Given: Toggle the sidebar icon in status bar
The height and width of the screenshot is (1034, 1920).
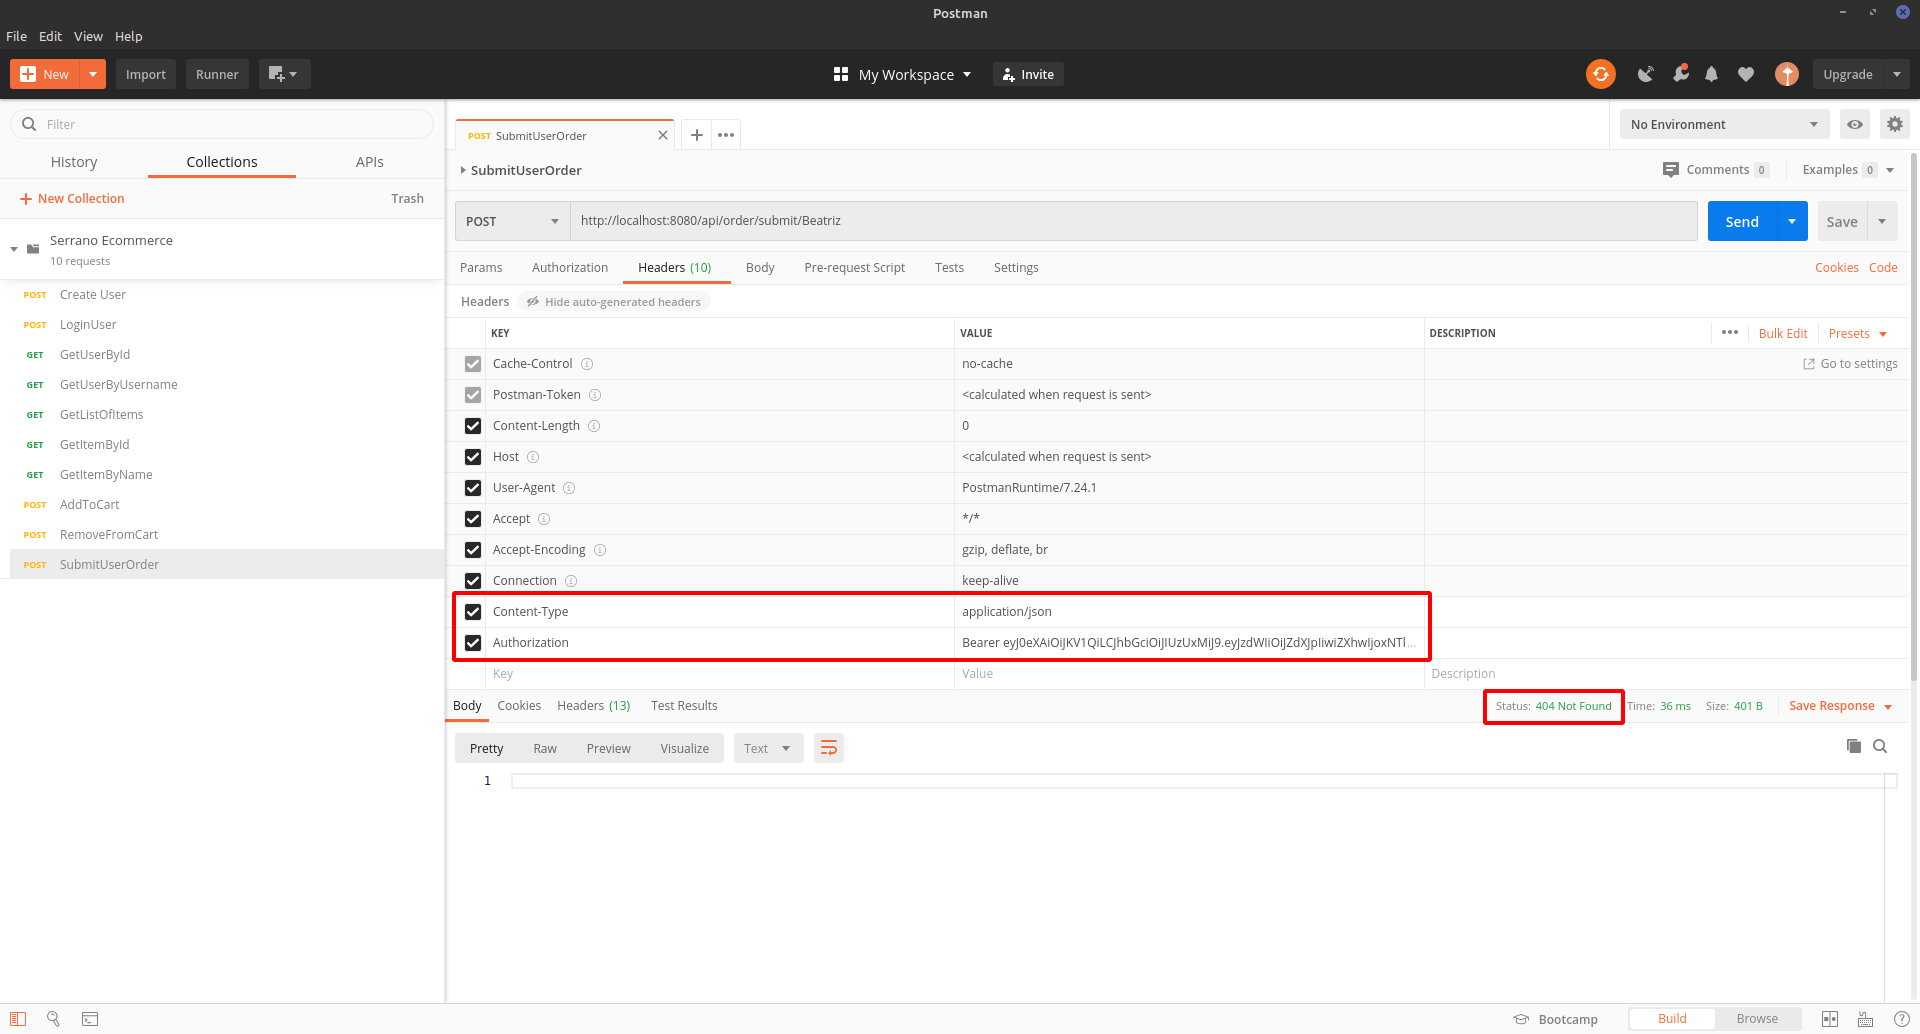Looking at the screenshot, I should tap(18, 1019).
